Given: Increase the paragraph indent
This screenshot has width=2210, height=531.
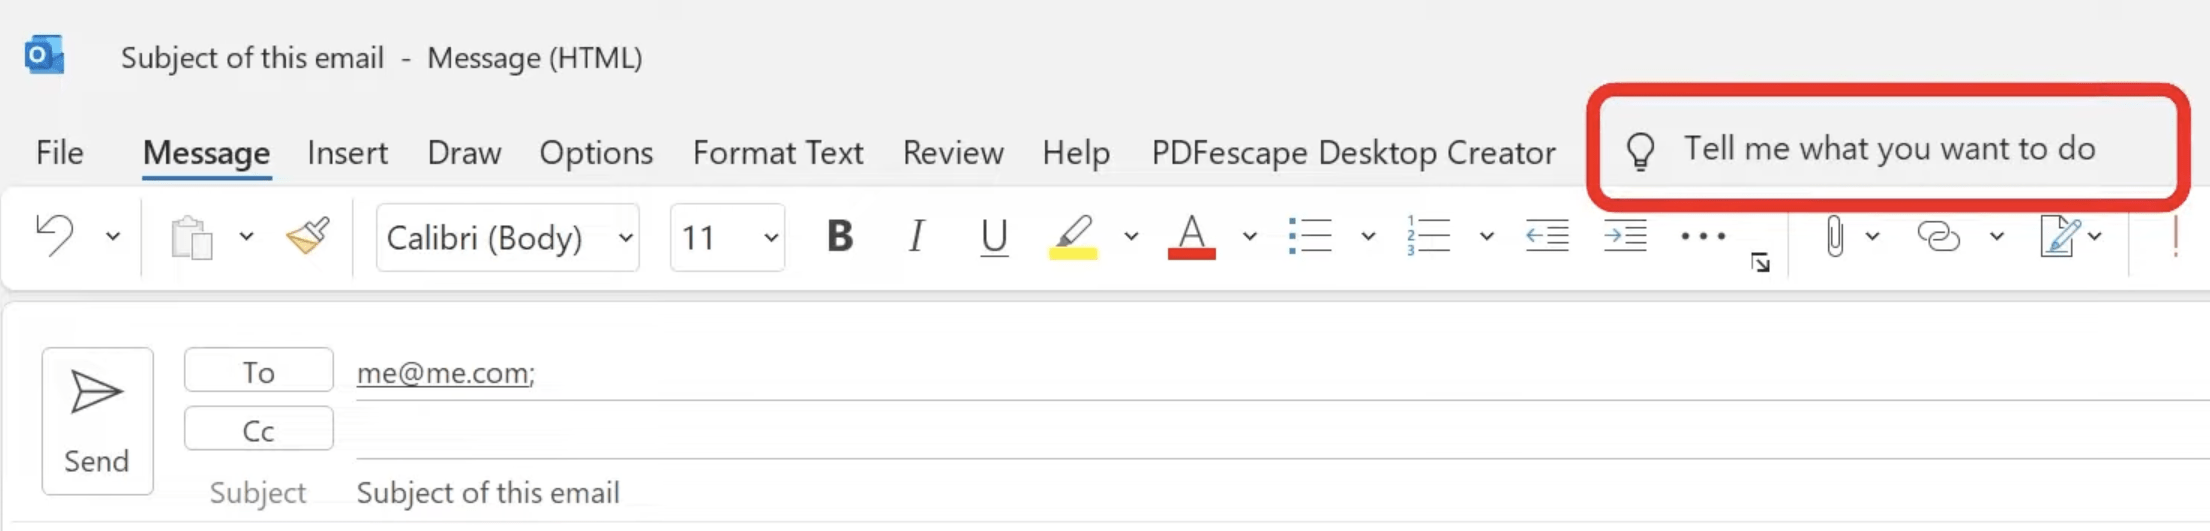Looking at the screenshot, I should (x=1625, y=237).
